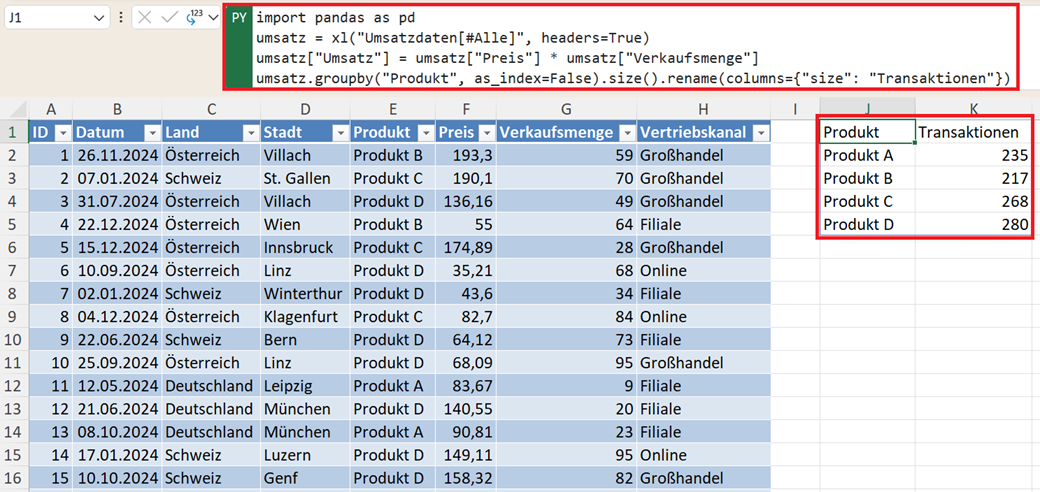Click the enter checkmark formula icon
This screenshot has height=492, width=1040.
169,18
